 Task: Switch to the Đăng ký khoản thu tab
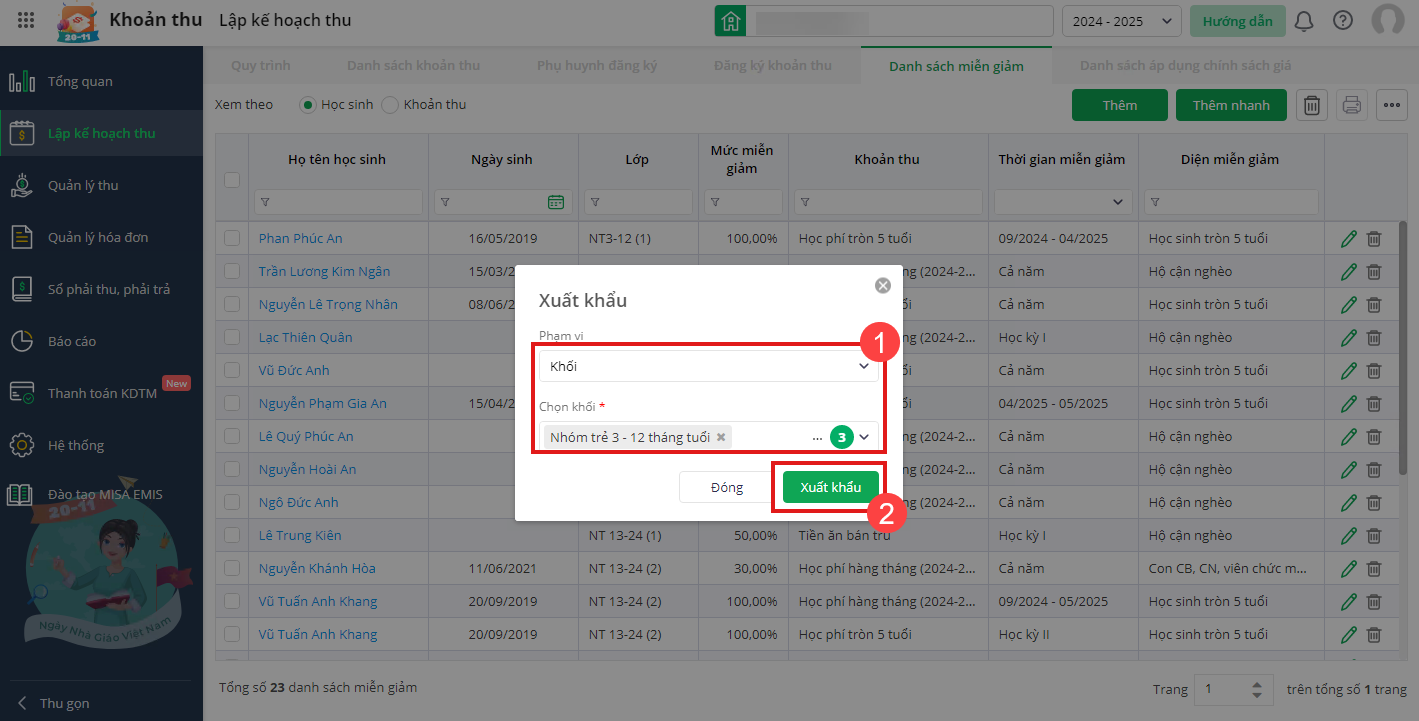(x=773, y=66)
